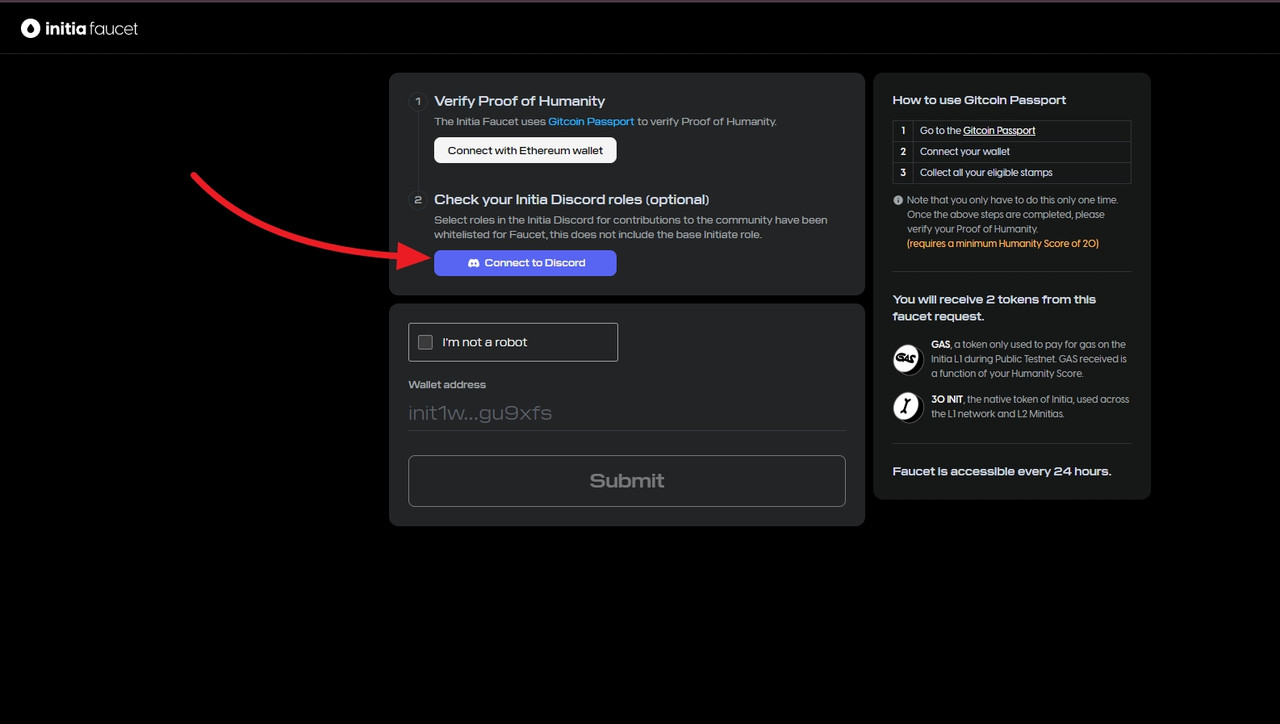Click the INIT token icon

tap(907, 406)
